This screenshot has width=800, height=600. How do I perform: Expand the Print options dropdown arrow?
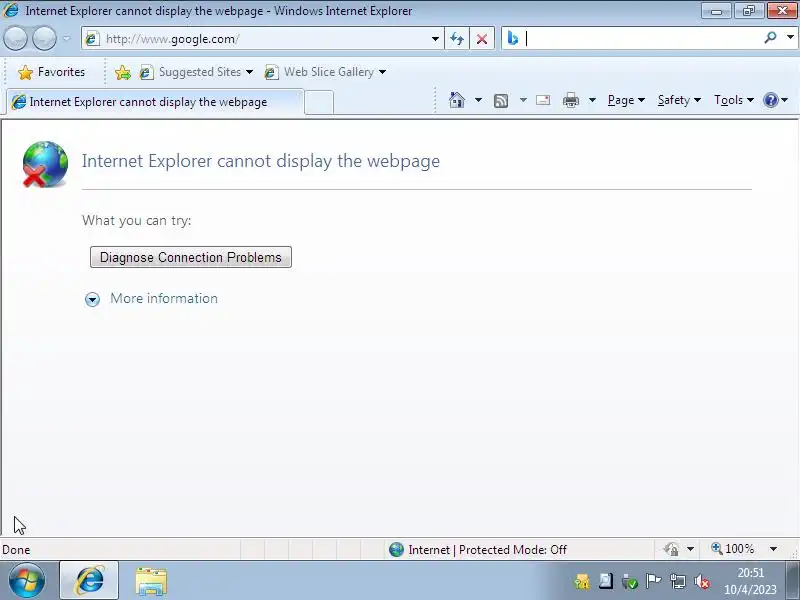point(592,100)
